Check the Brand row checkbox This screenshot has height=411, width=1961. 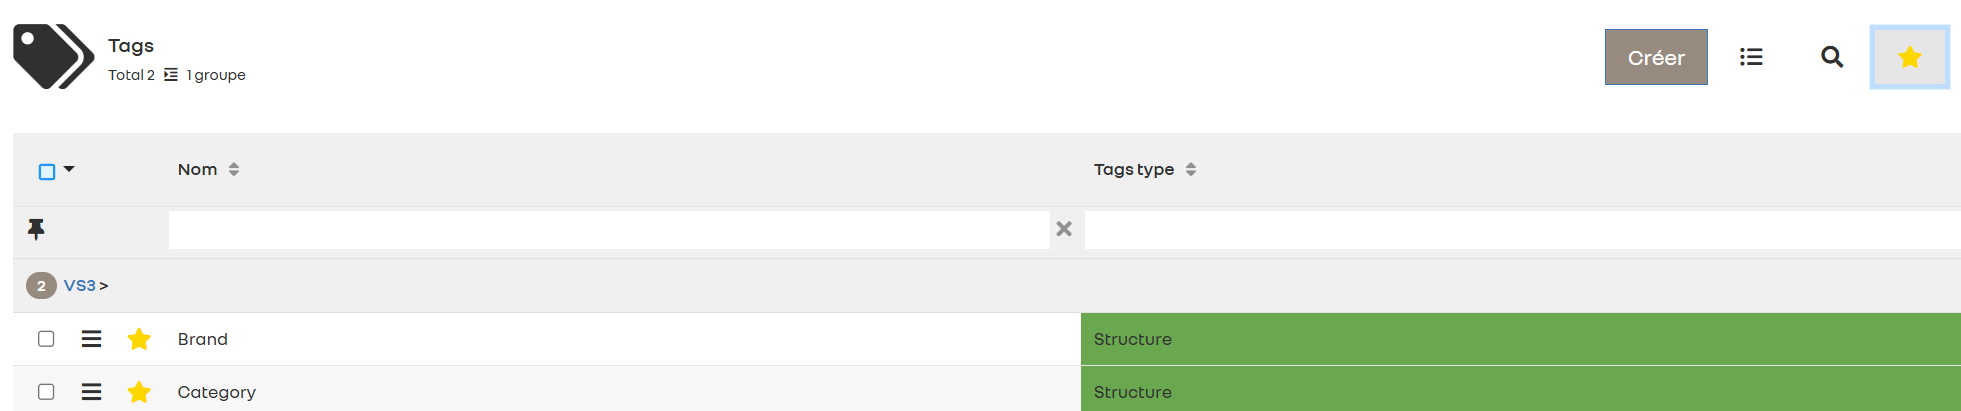46,339
